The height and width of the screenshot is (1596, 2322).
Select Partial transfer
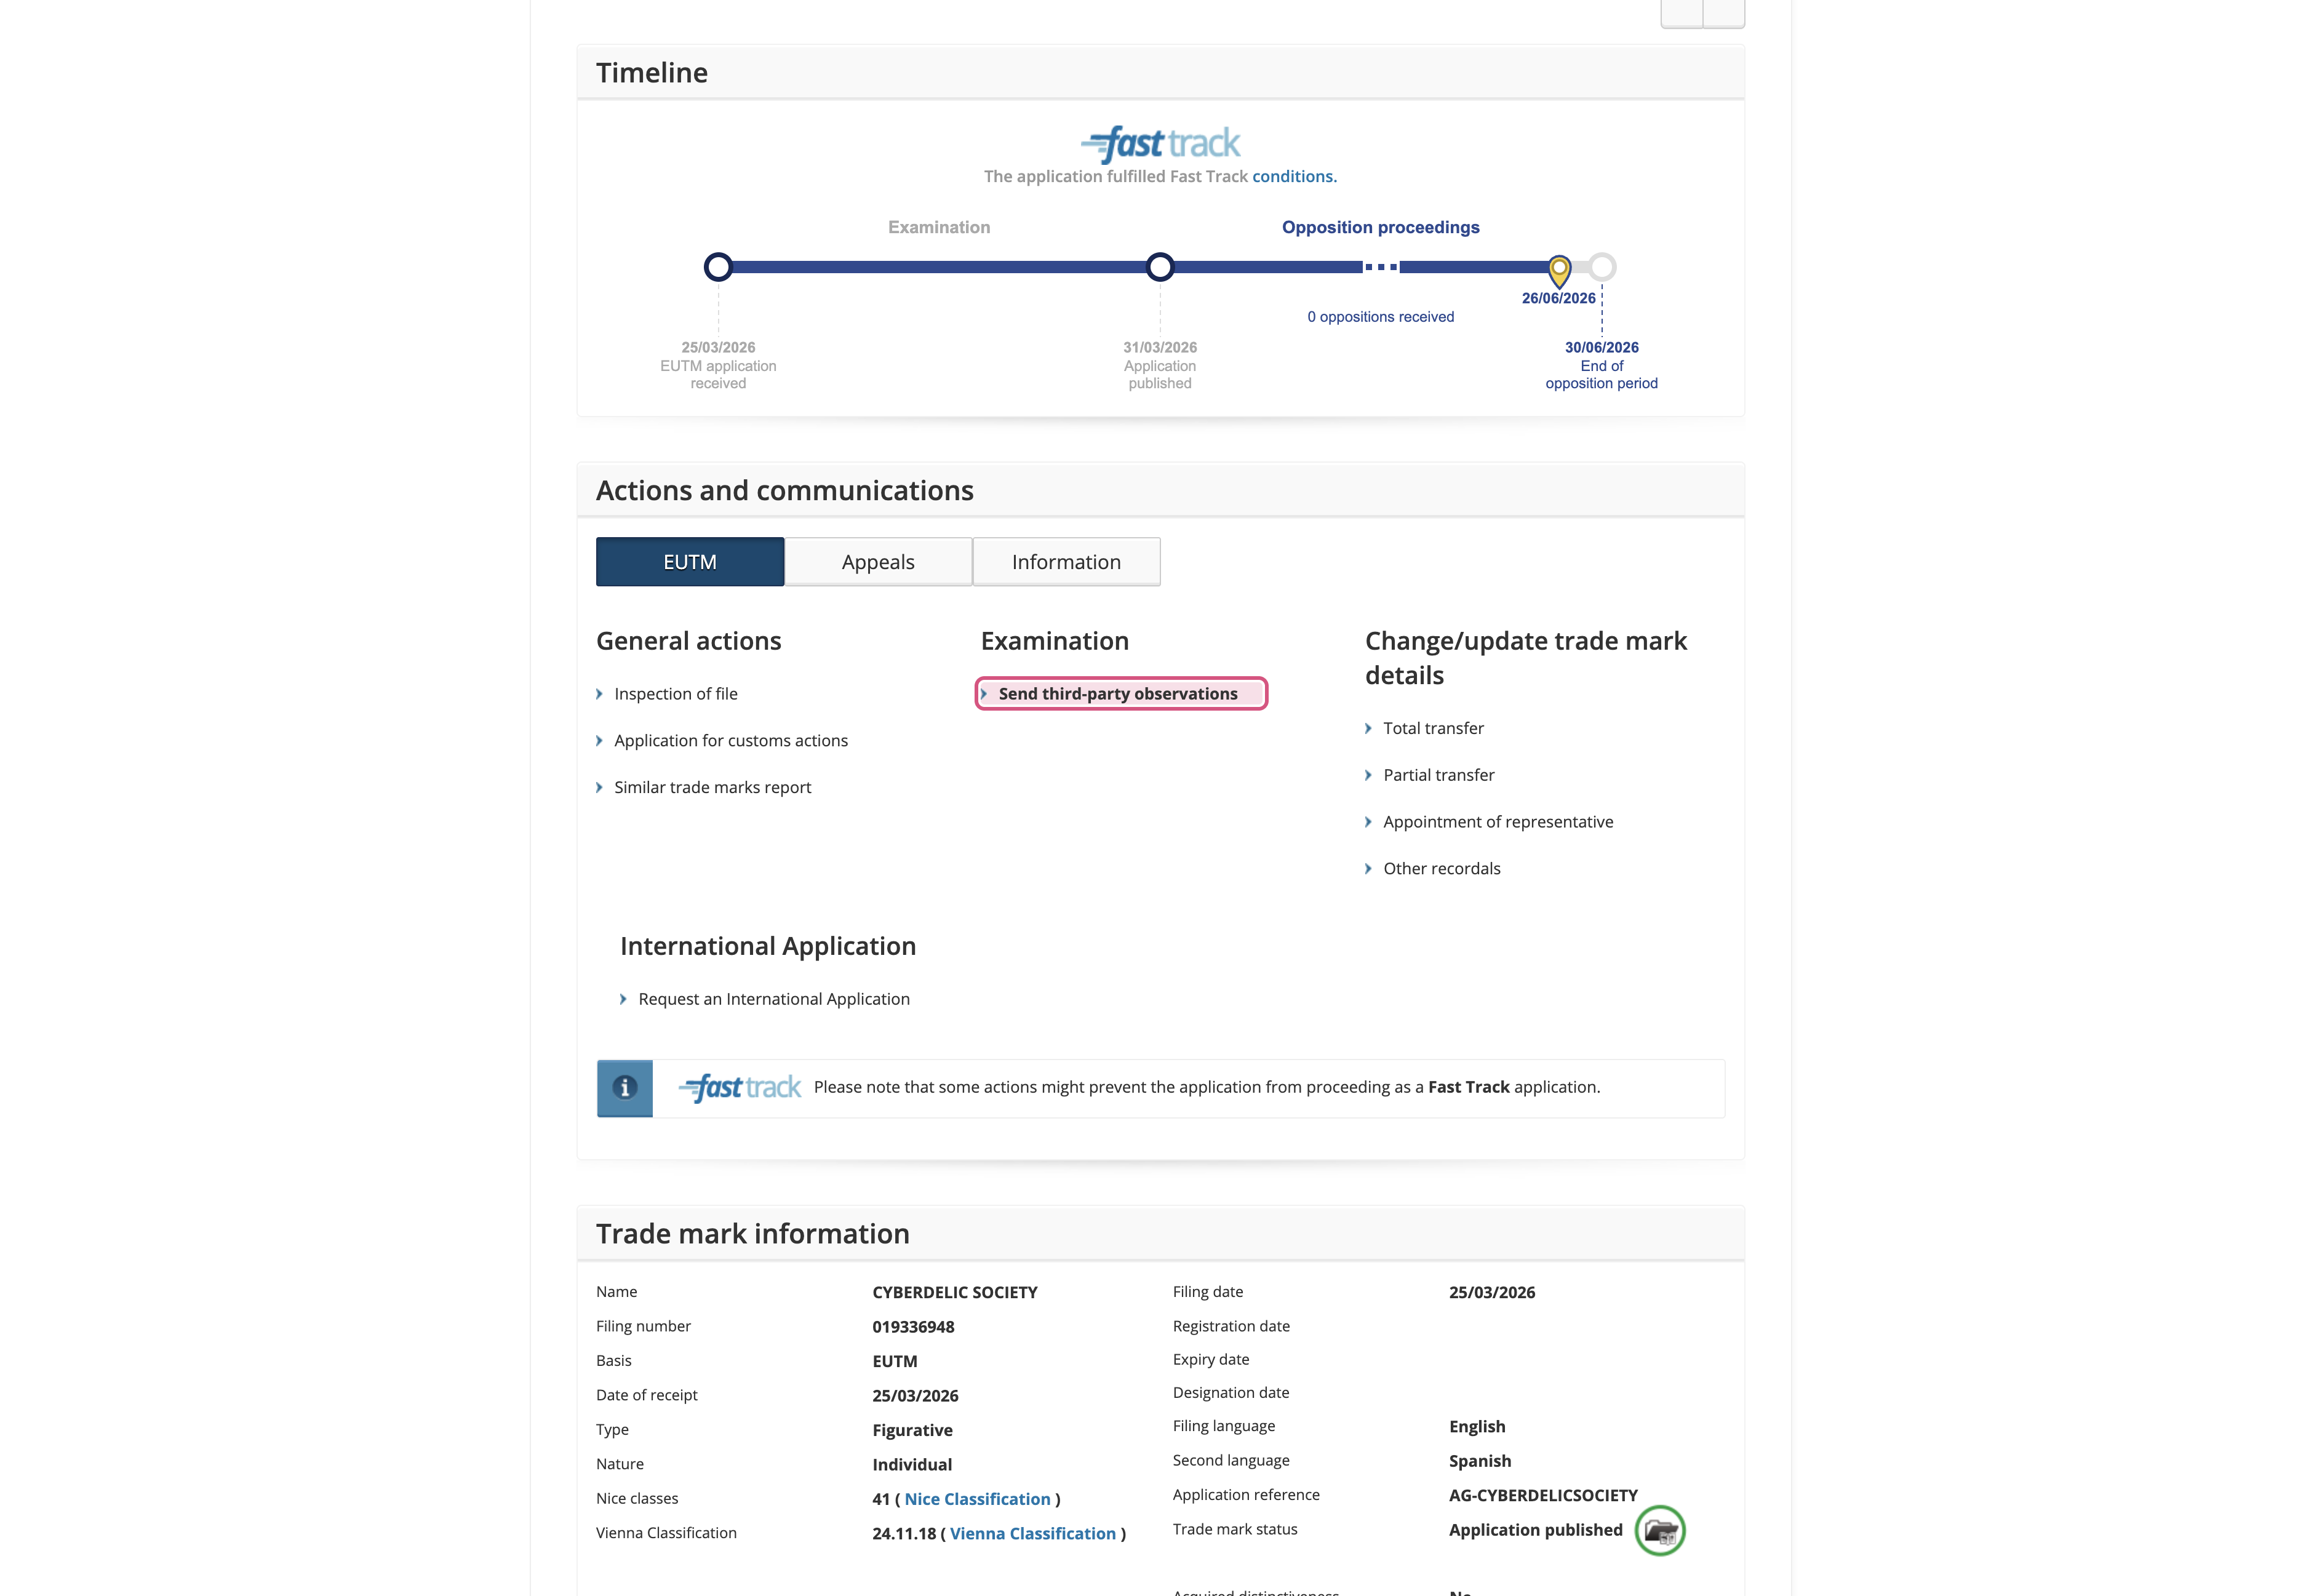(1438, 776)
